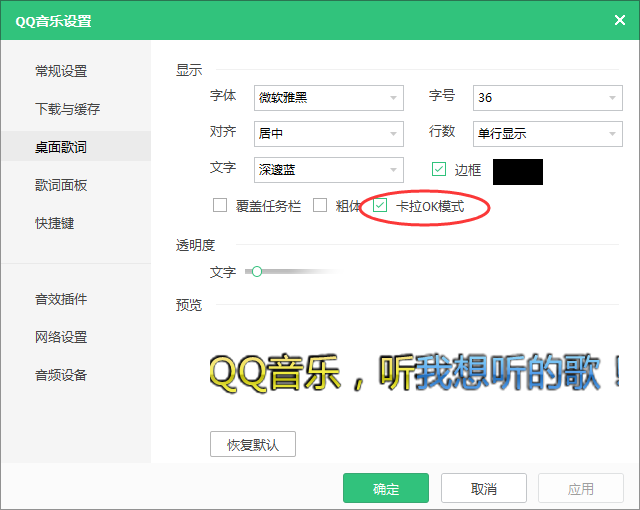Enable the 粗体 bold checkbox
This screenshot has width=640, height=510.
(x=320, y=206)
